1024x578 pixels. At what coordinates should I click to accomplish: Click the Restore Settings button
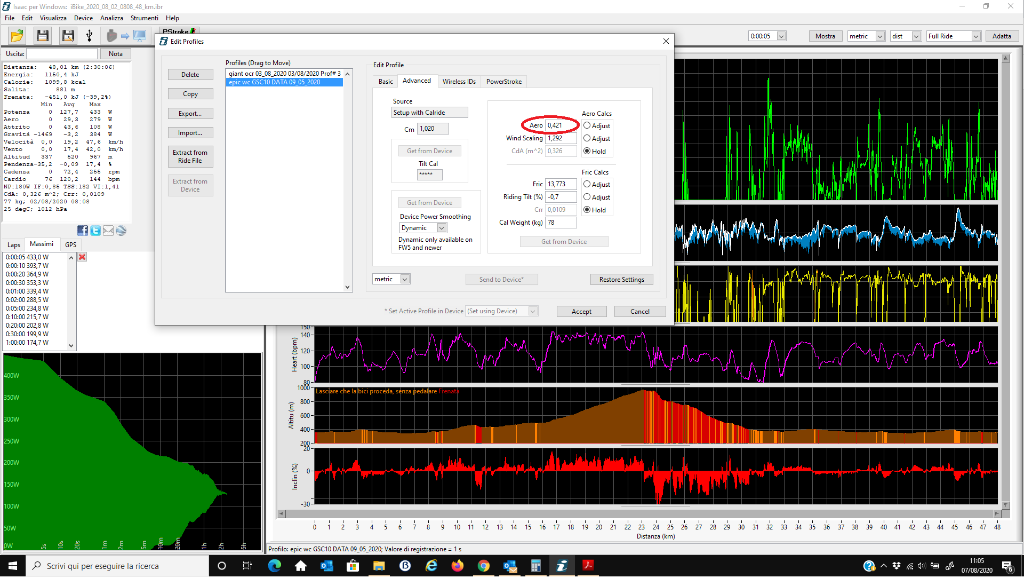[x=621, y=279]
